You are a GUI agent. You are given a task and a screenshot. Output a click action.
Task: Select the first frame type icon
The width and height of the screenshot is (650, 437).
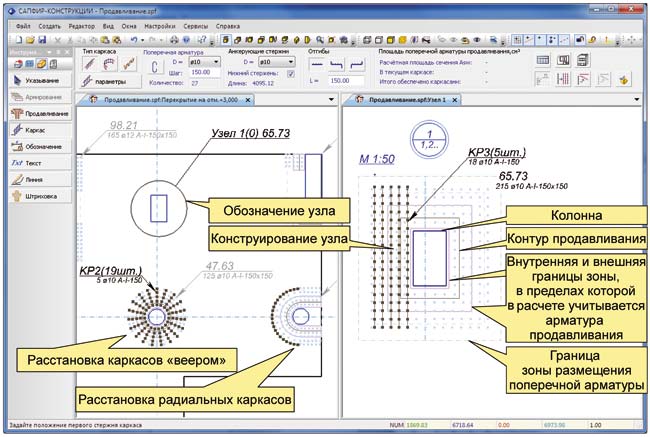pyautogui.click(x=90, y=62)
